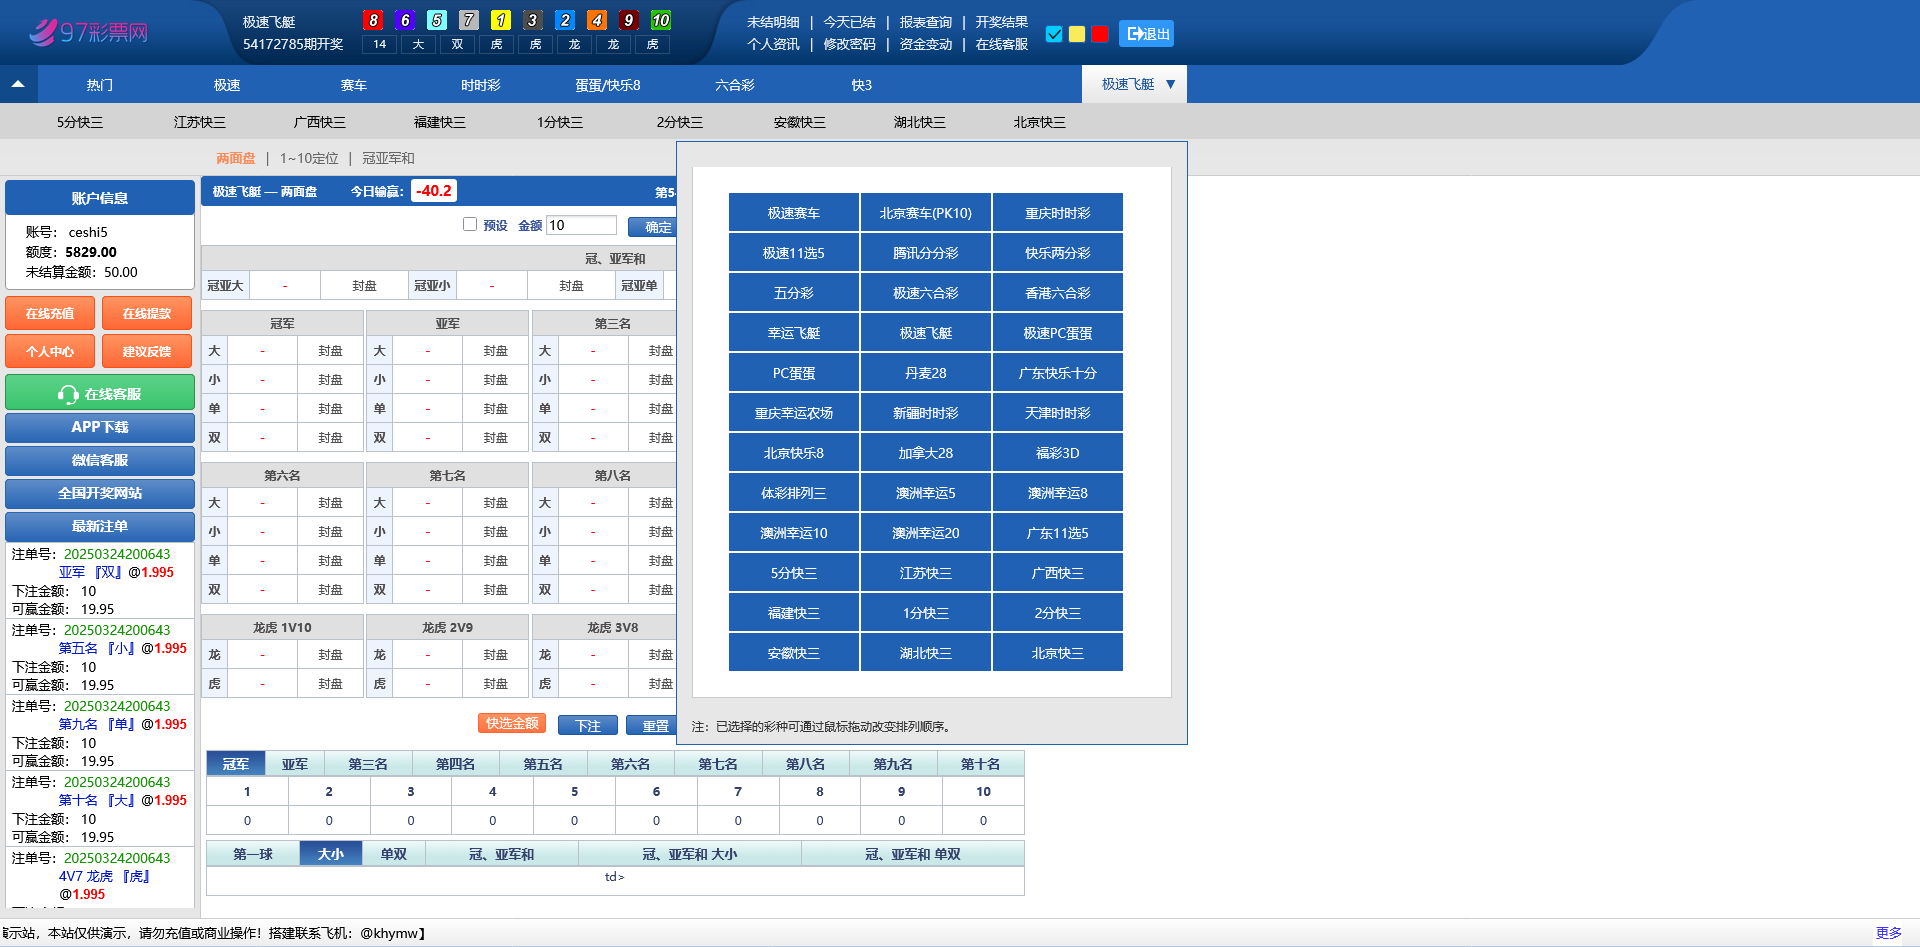Switch to the 第五名 ranking tab
The height and width of the screenshot is (947, 1920).
pyautogui.click(x=543, y=764)
